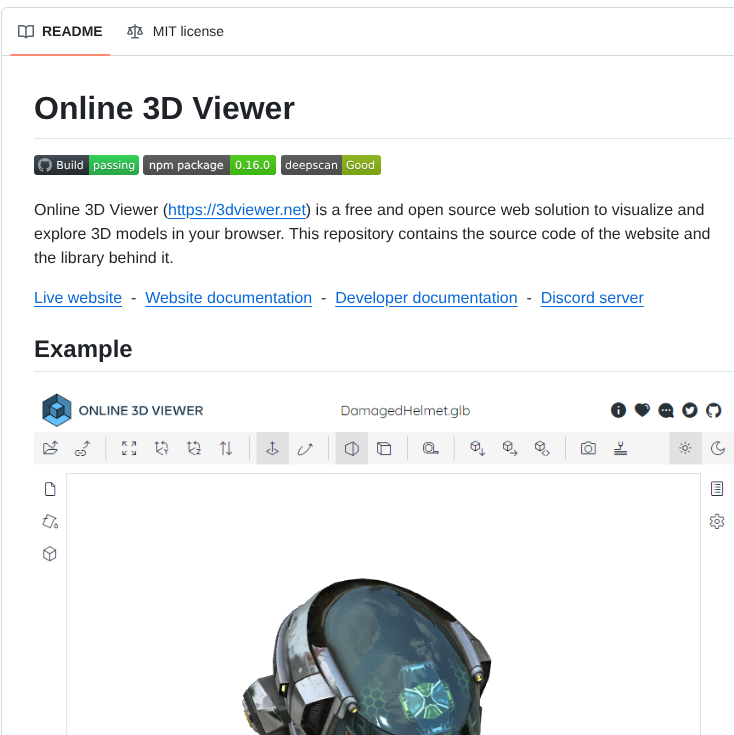Open the Developer documentation link
Screen dimensions: 734x735
point(426,298)
